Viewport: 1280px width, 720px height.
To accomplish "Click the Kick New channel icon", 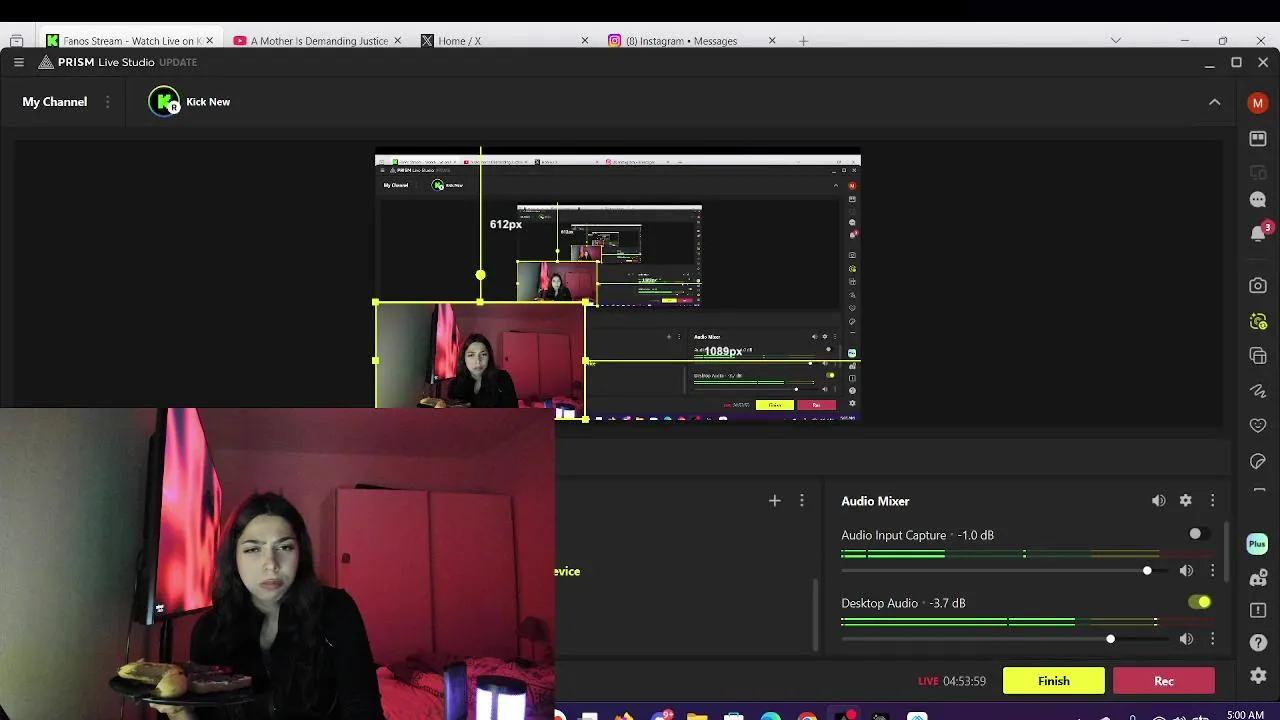I will tap(164, 102).
